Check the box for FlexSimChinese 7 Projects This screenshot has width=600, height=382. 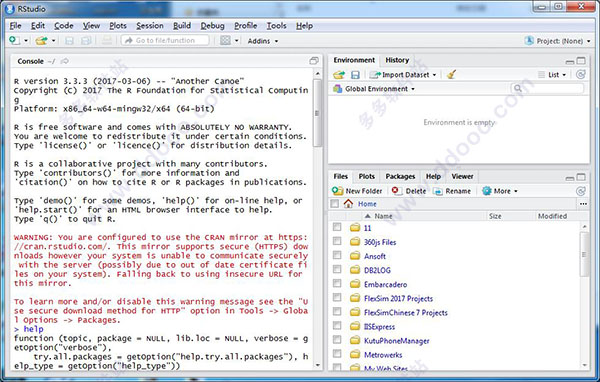click(x=337, y=312)
